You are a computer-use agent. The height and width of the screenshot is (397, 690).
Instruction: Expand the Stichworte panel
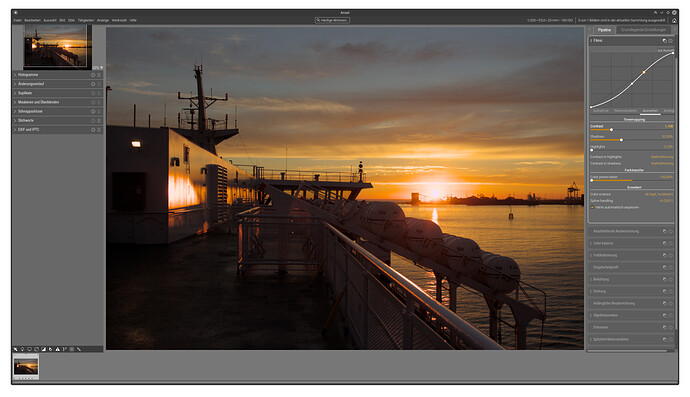click(15, 120)
